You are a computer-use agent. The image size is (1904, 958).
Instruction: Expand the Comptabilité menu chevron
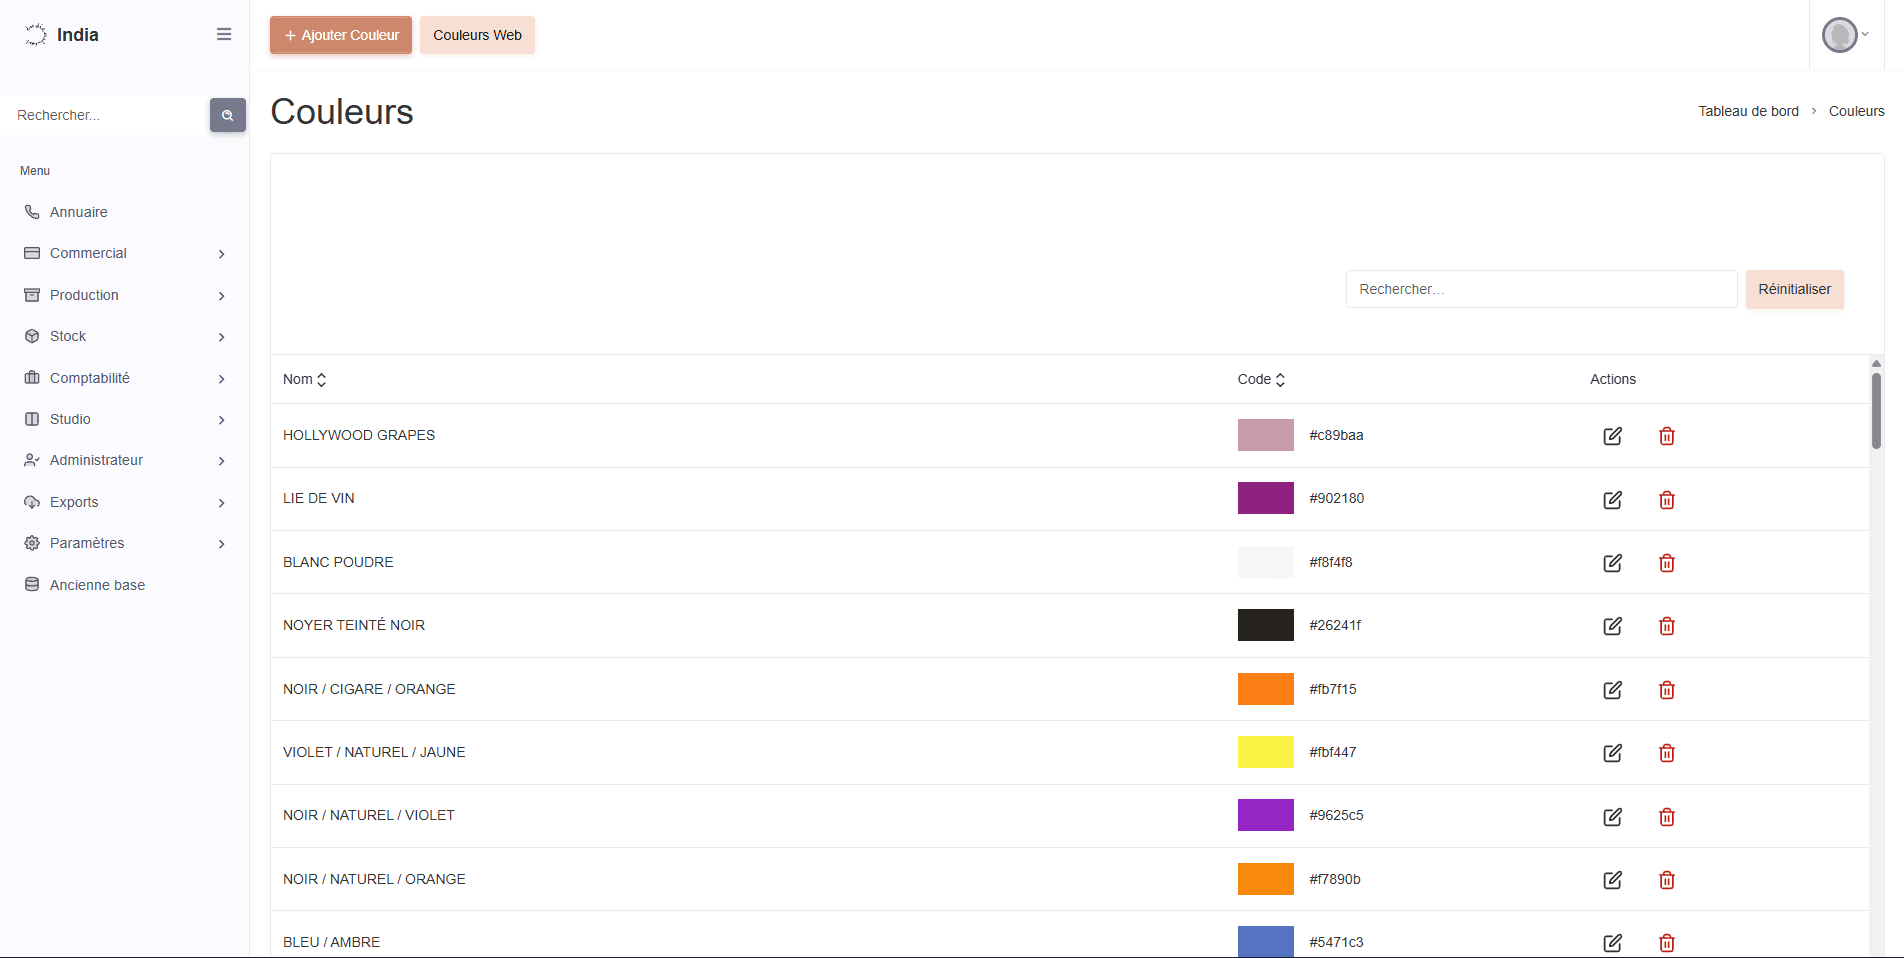click(221, 379)
